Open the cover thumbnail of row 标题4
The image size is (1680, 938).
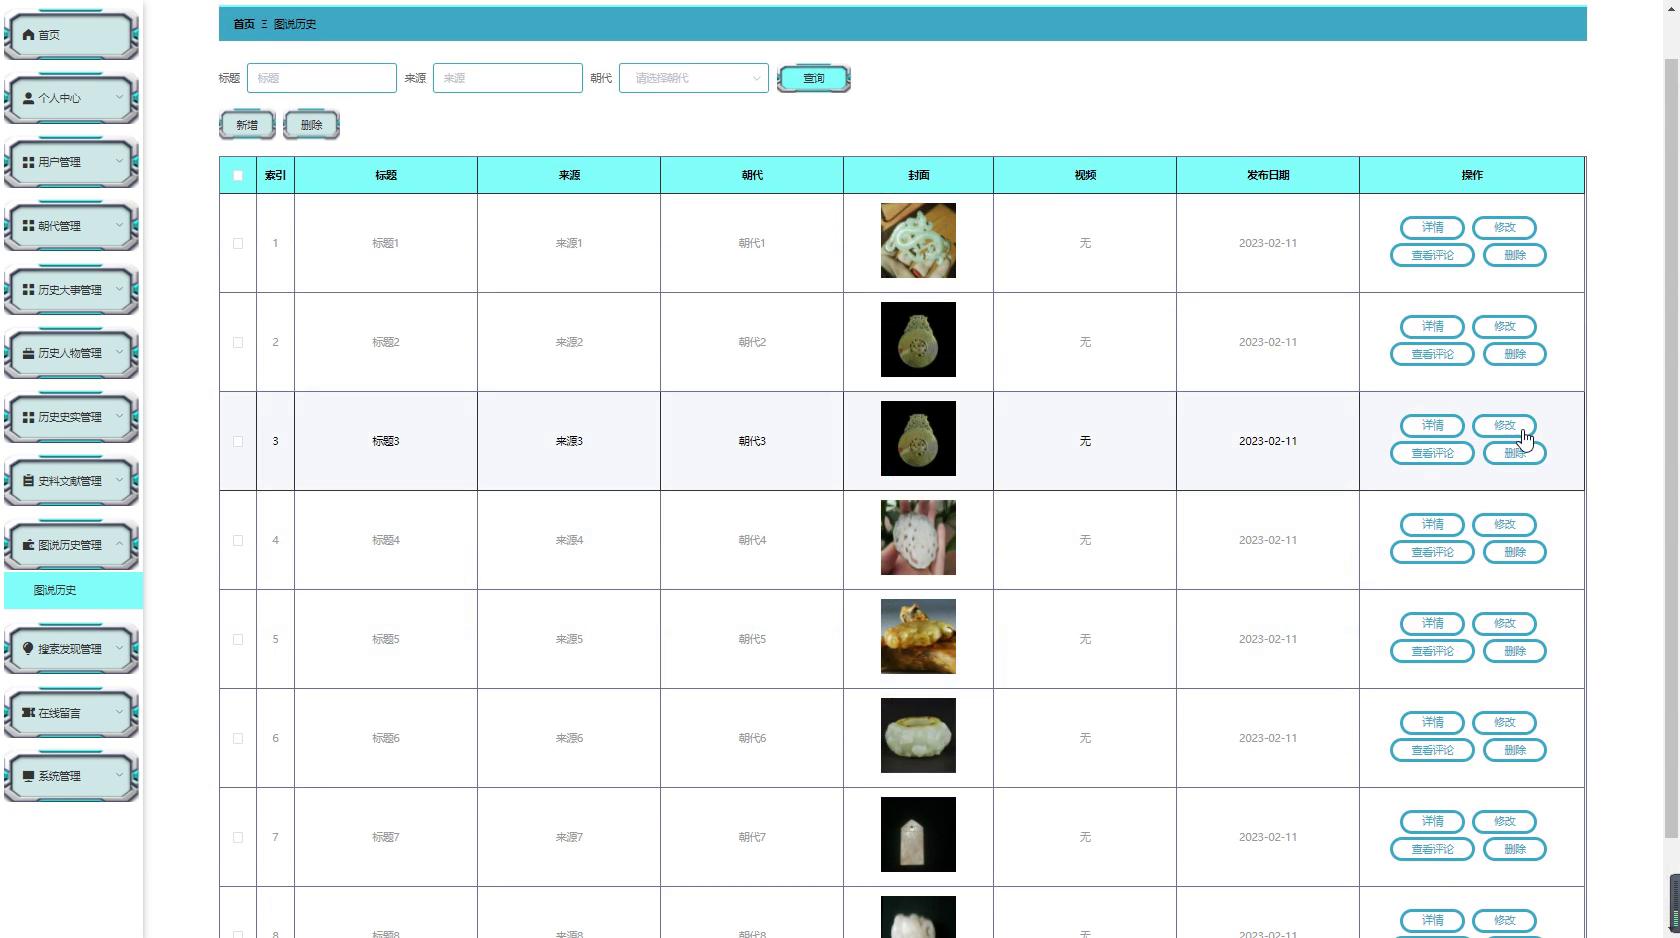coord(918,538)
